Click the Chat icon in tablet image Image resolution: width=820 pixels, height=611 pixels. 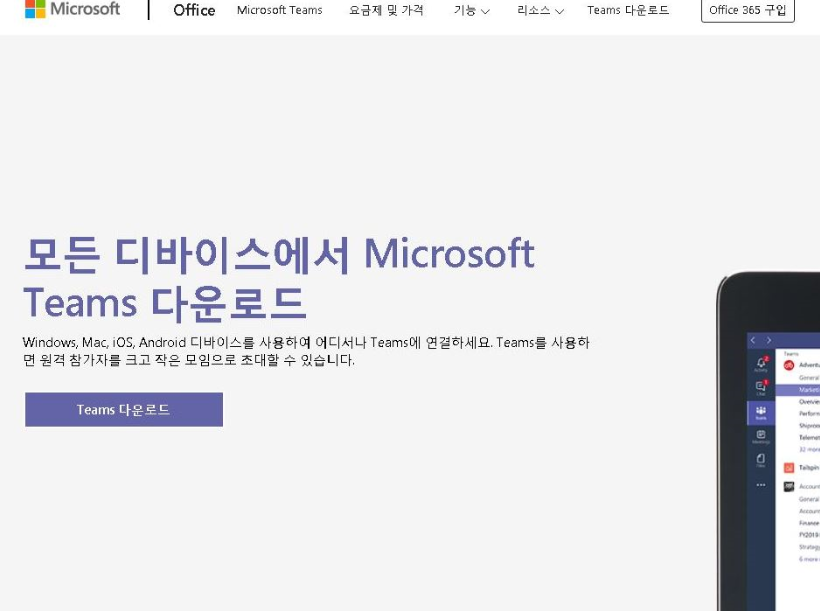761,388
